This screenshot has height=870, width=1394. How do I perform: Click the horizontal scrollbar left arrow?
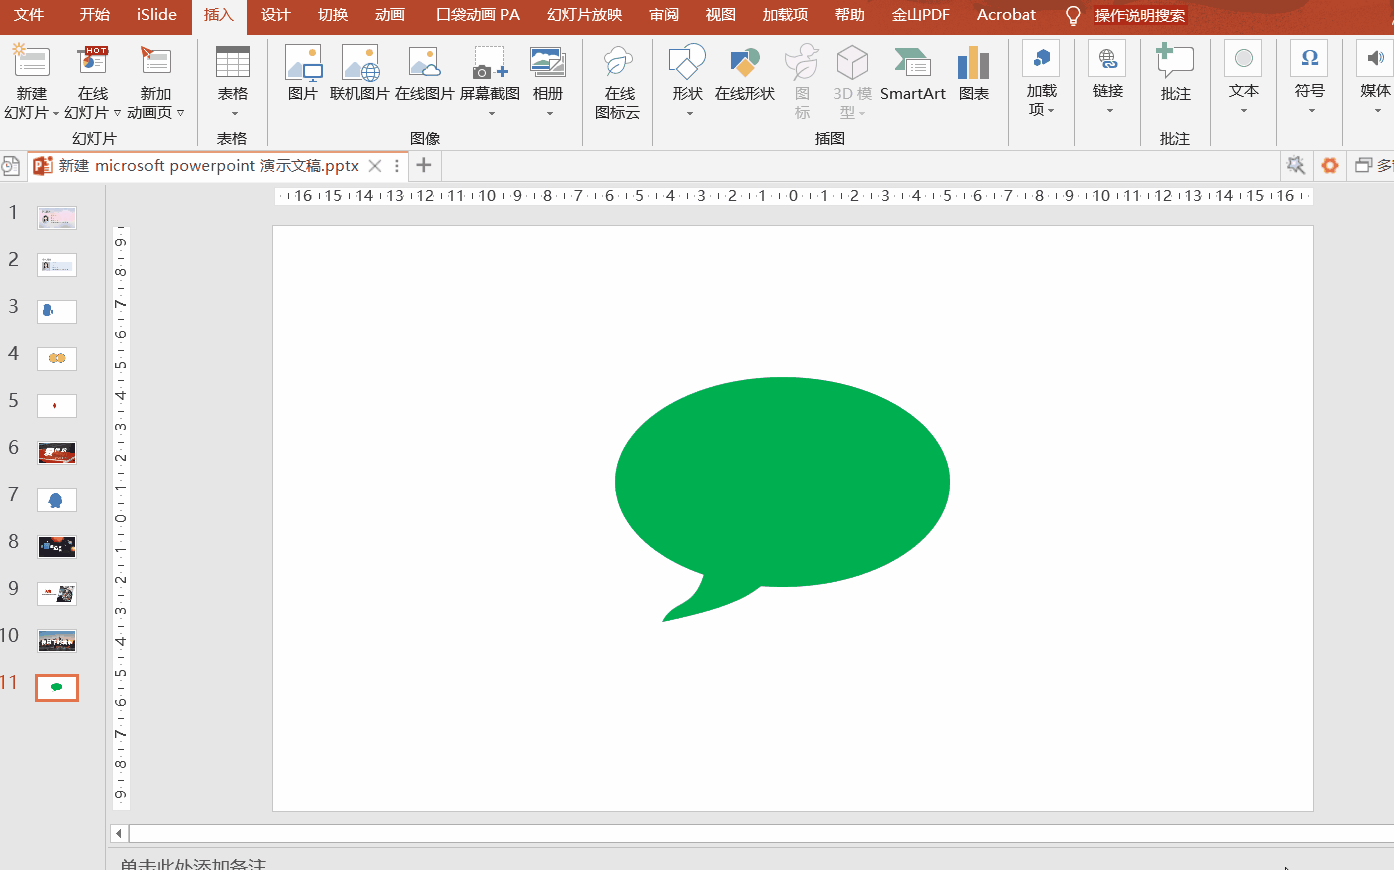coord(119,833)
